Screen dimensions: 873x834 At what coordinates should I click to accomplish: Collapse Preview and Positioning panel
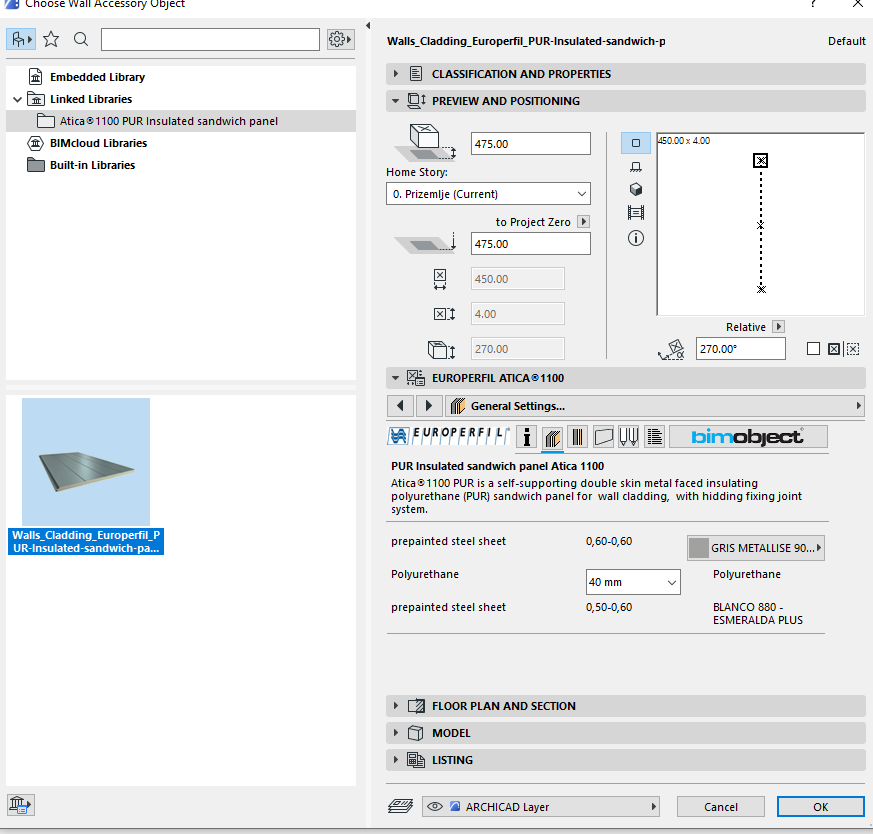[625, 101]
